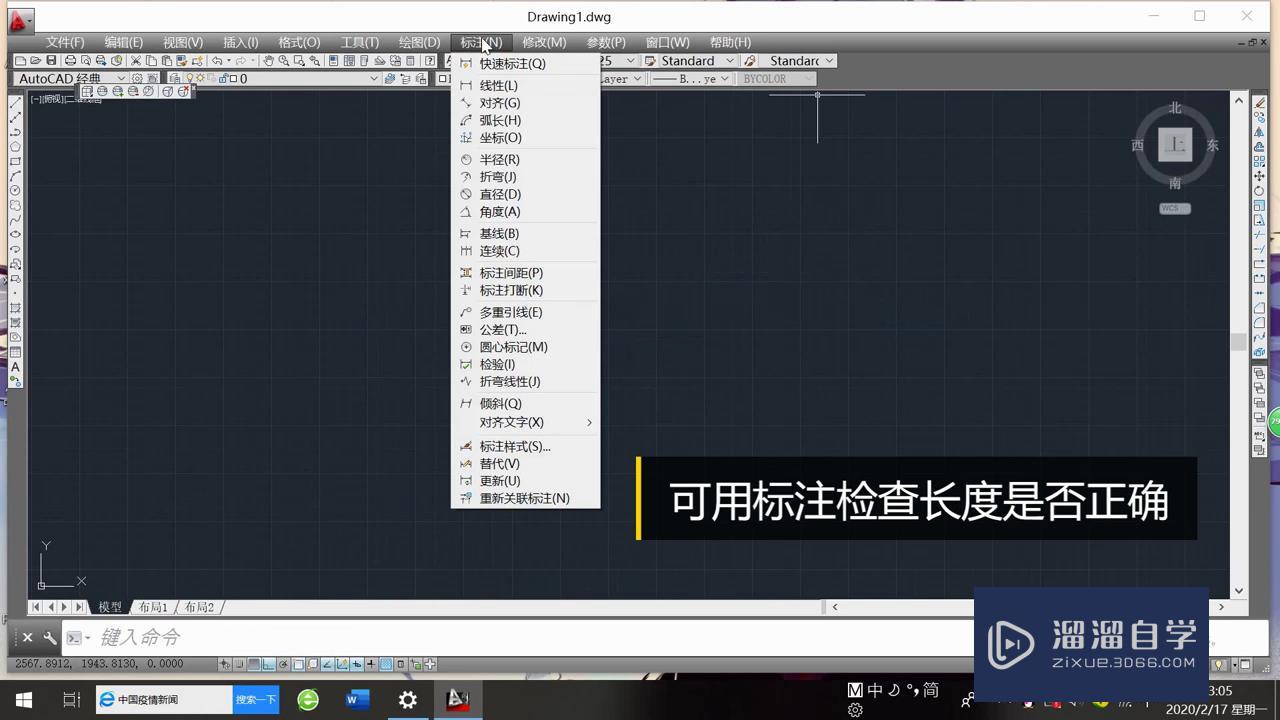Choose 线性(L) from the dimension menu
The image size is (1280, 720).
498,85
